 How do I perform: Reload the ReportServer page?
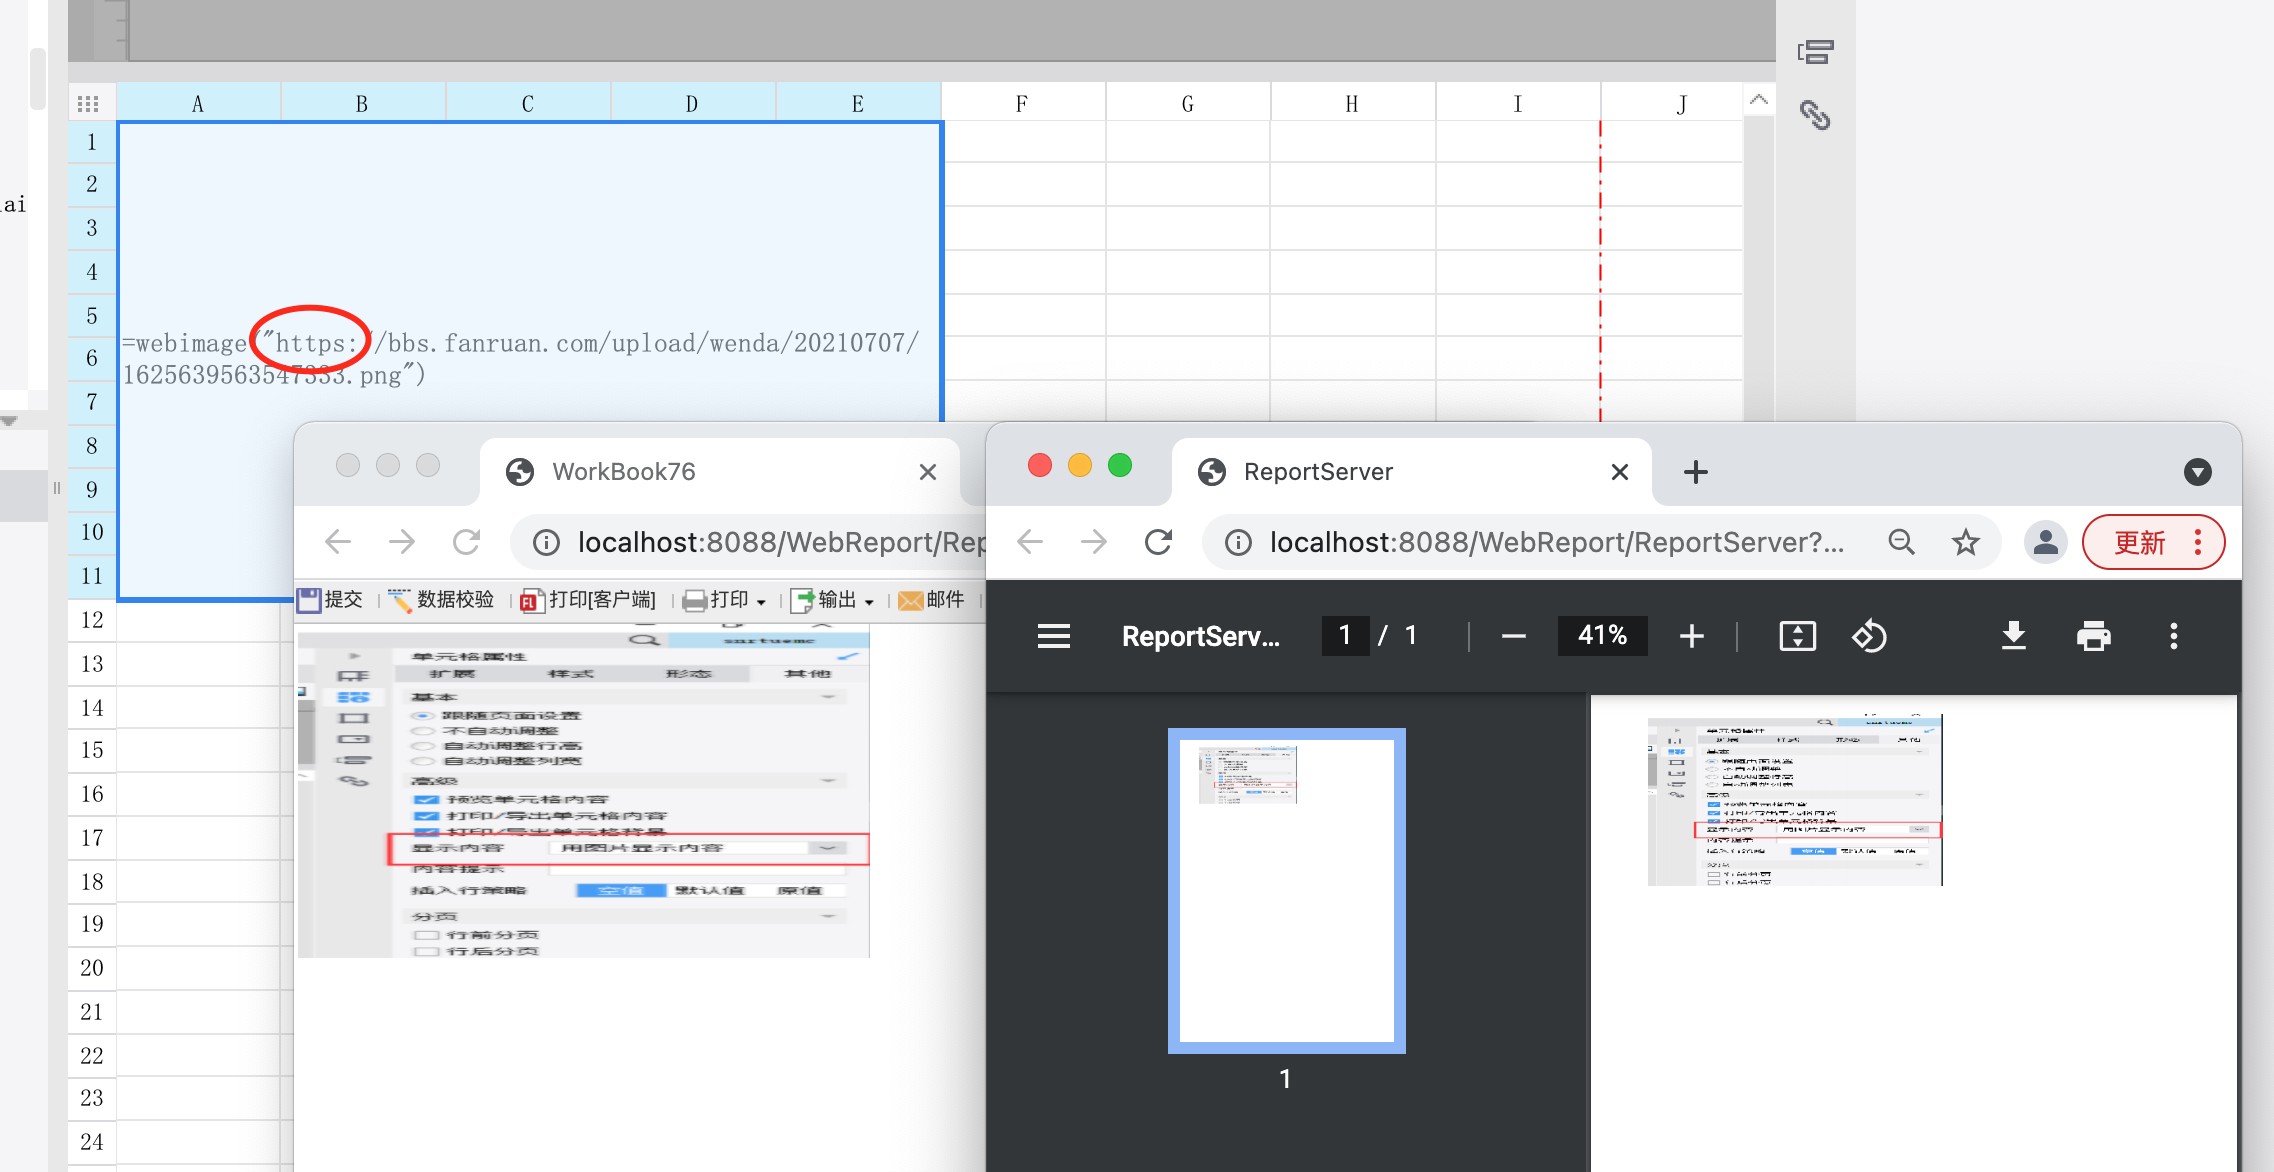1158,542
